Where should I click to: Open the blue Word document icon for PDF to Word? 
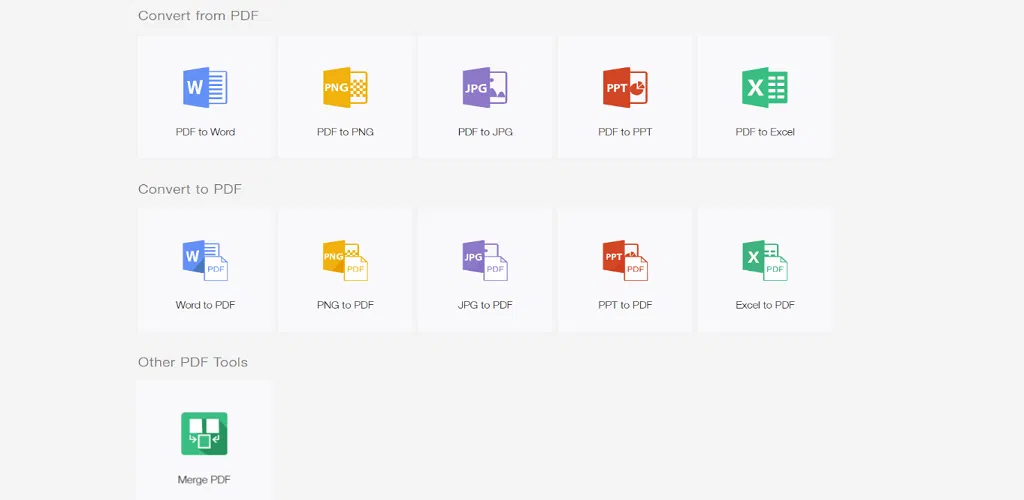(x=205, y=87)
